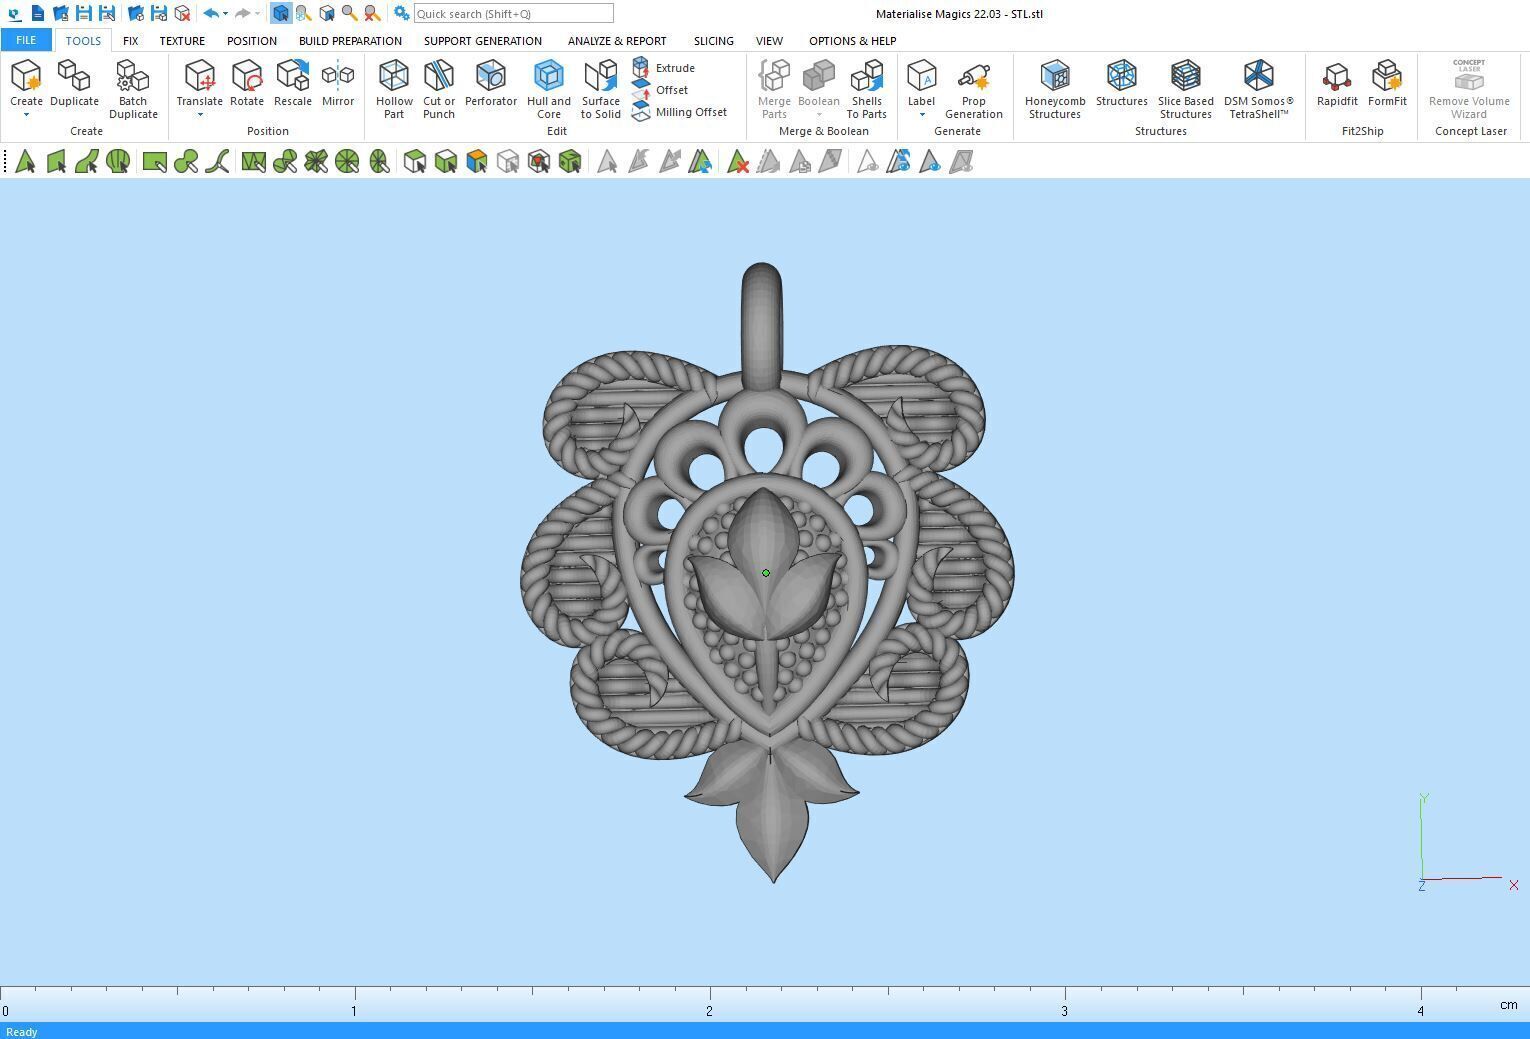Click the Mark Triangle tool icon
The width and height of the screenshot is (1530, 1039).
[25, 161]
